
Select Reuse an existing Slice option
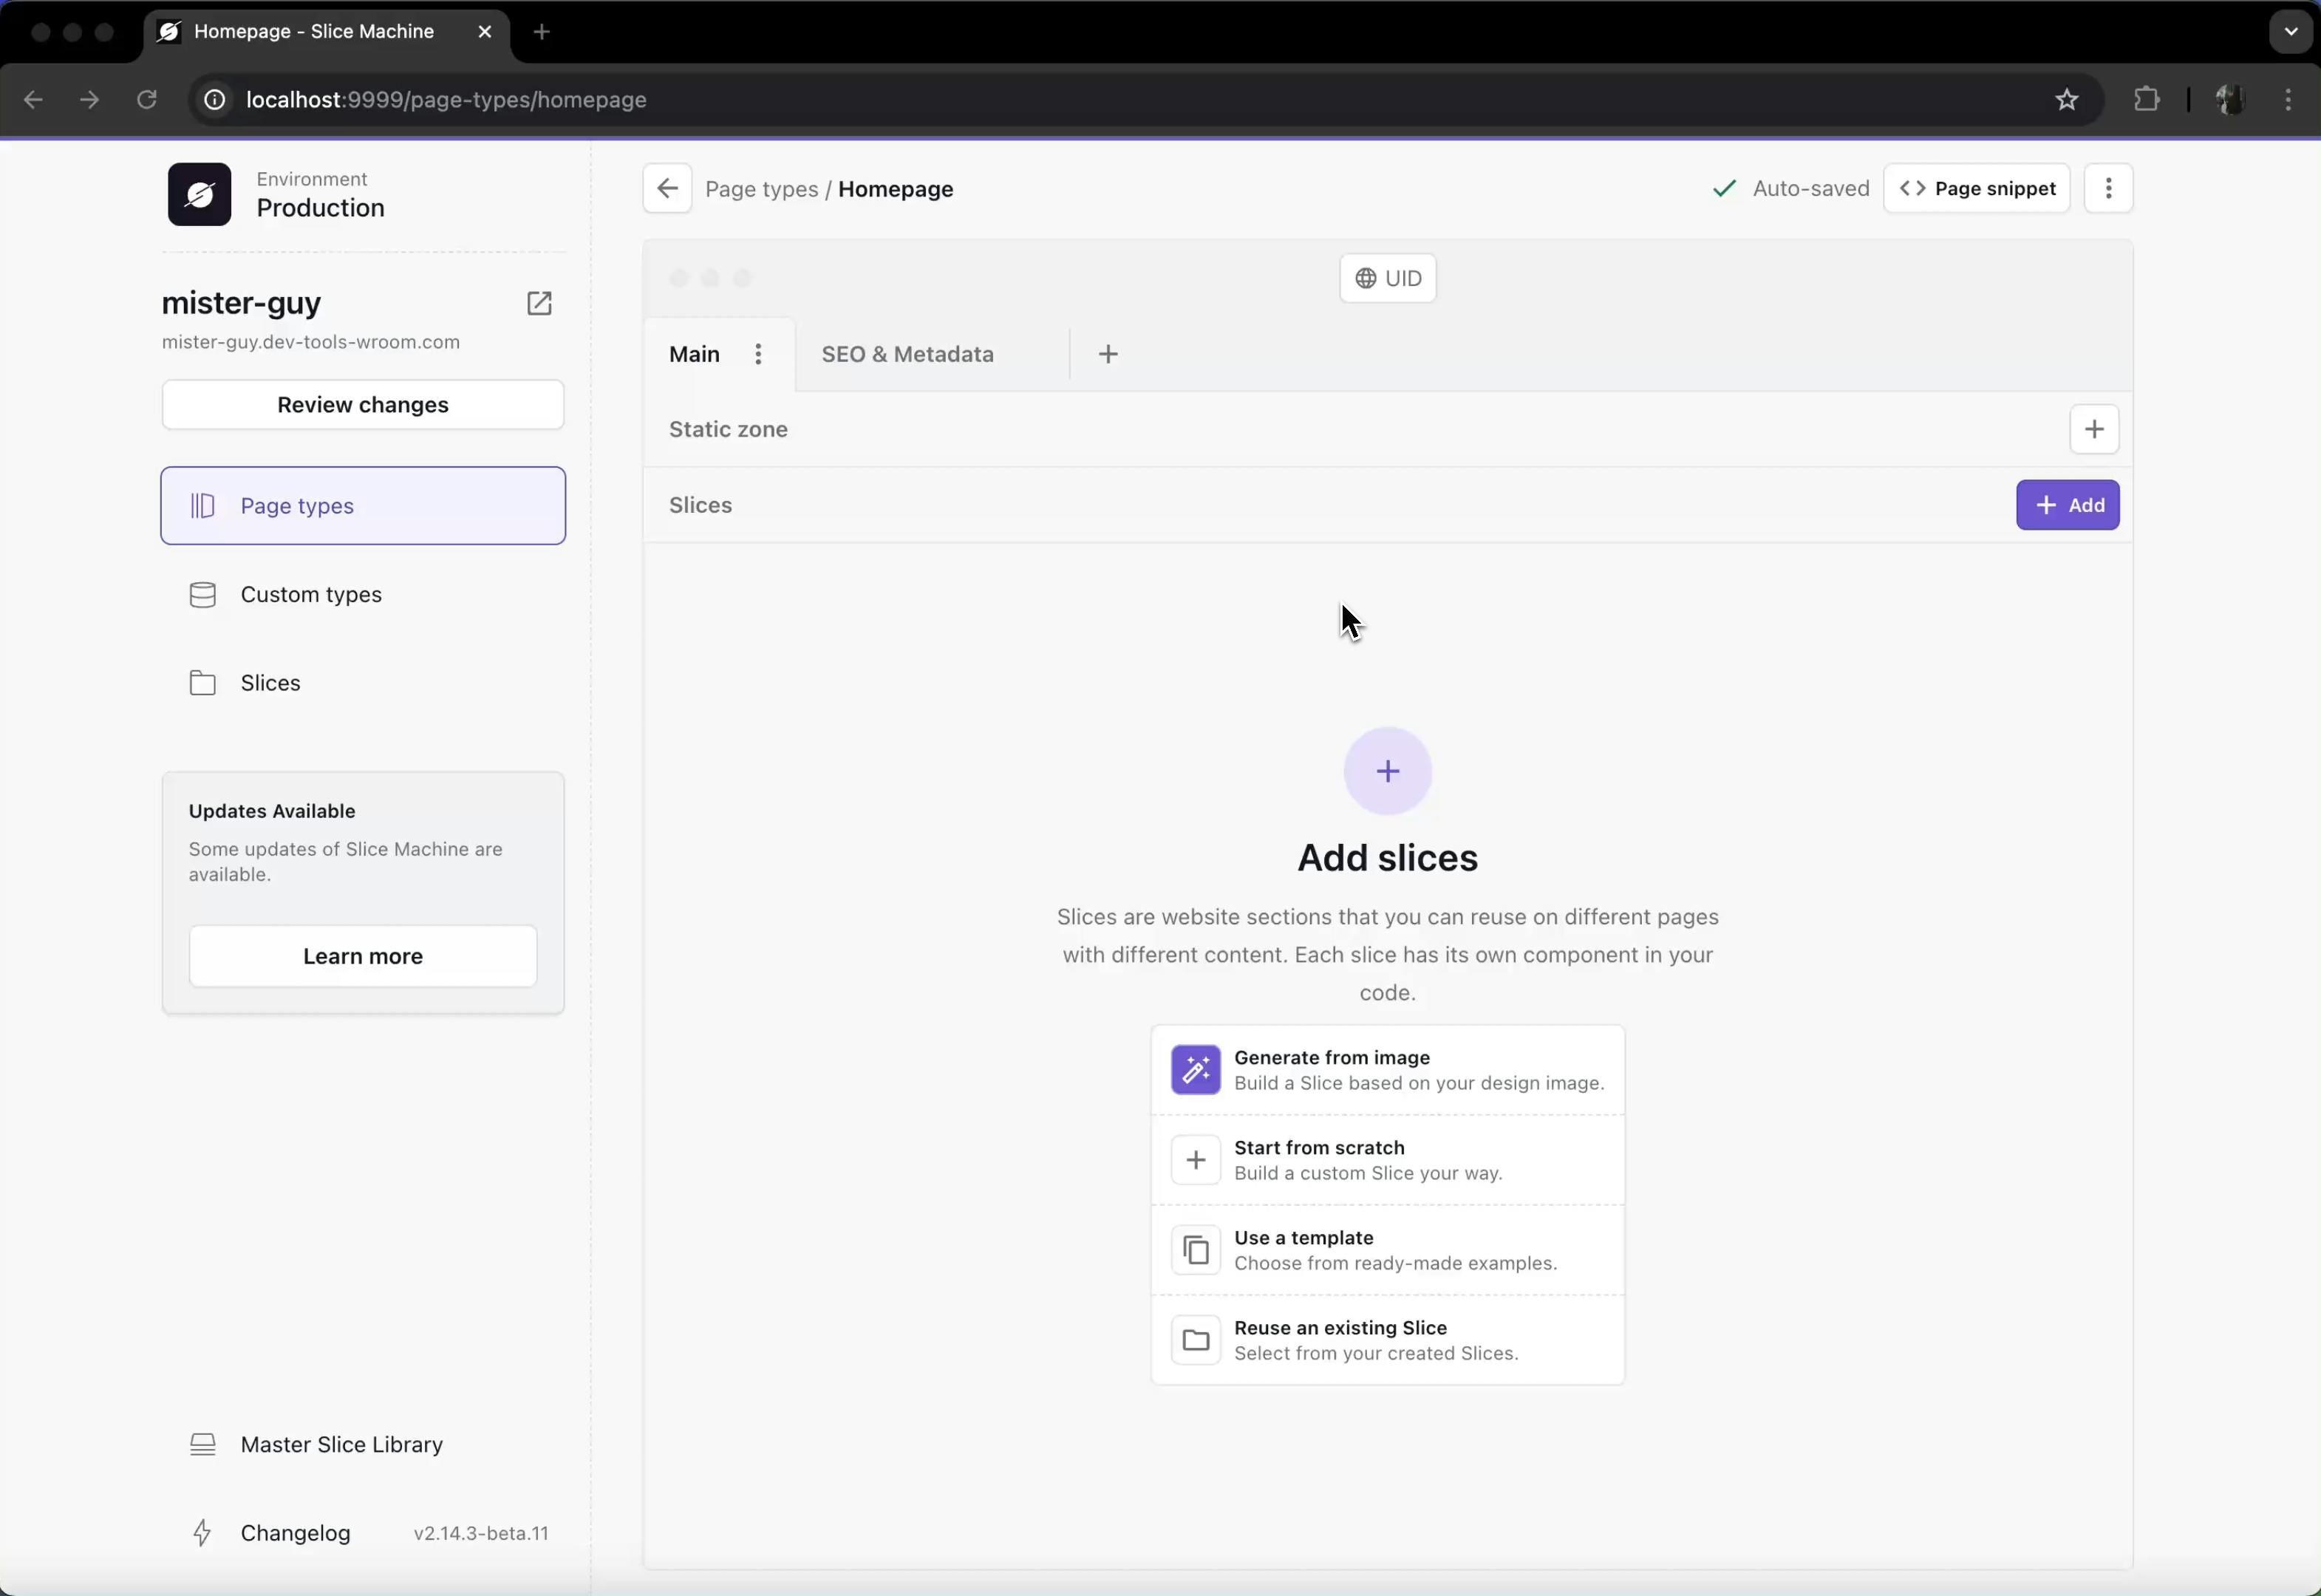pyautogui.click(x=1387, y=1340)
